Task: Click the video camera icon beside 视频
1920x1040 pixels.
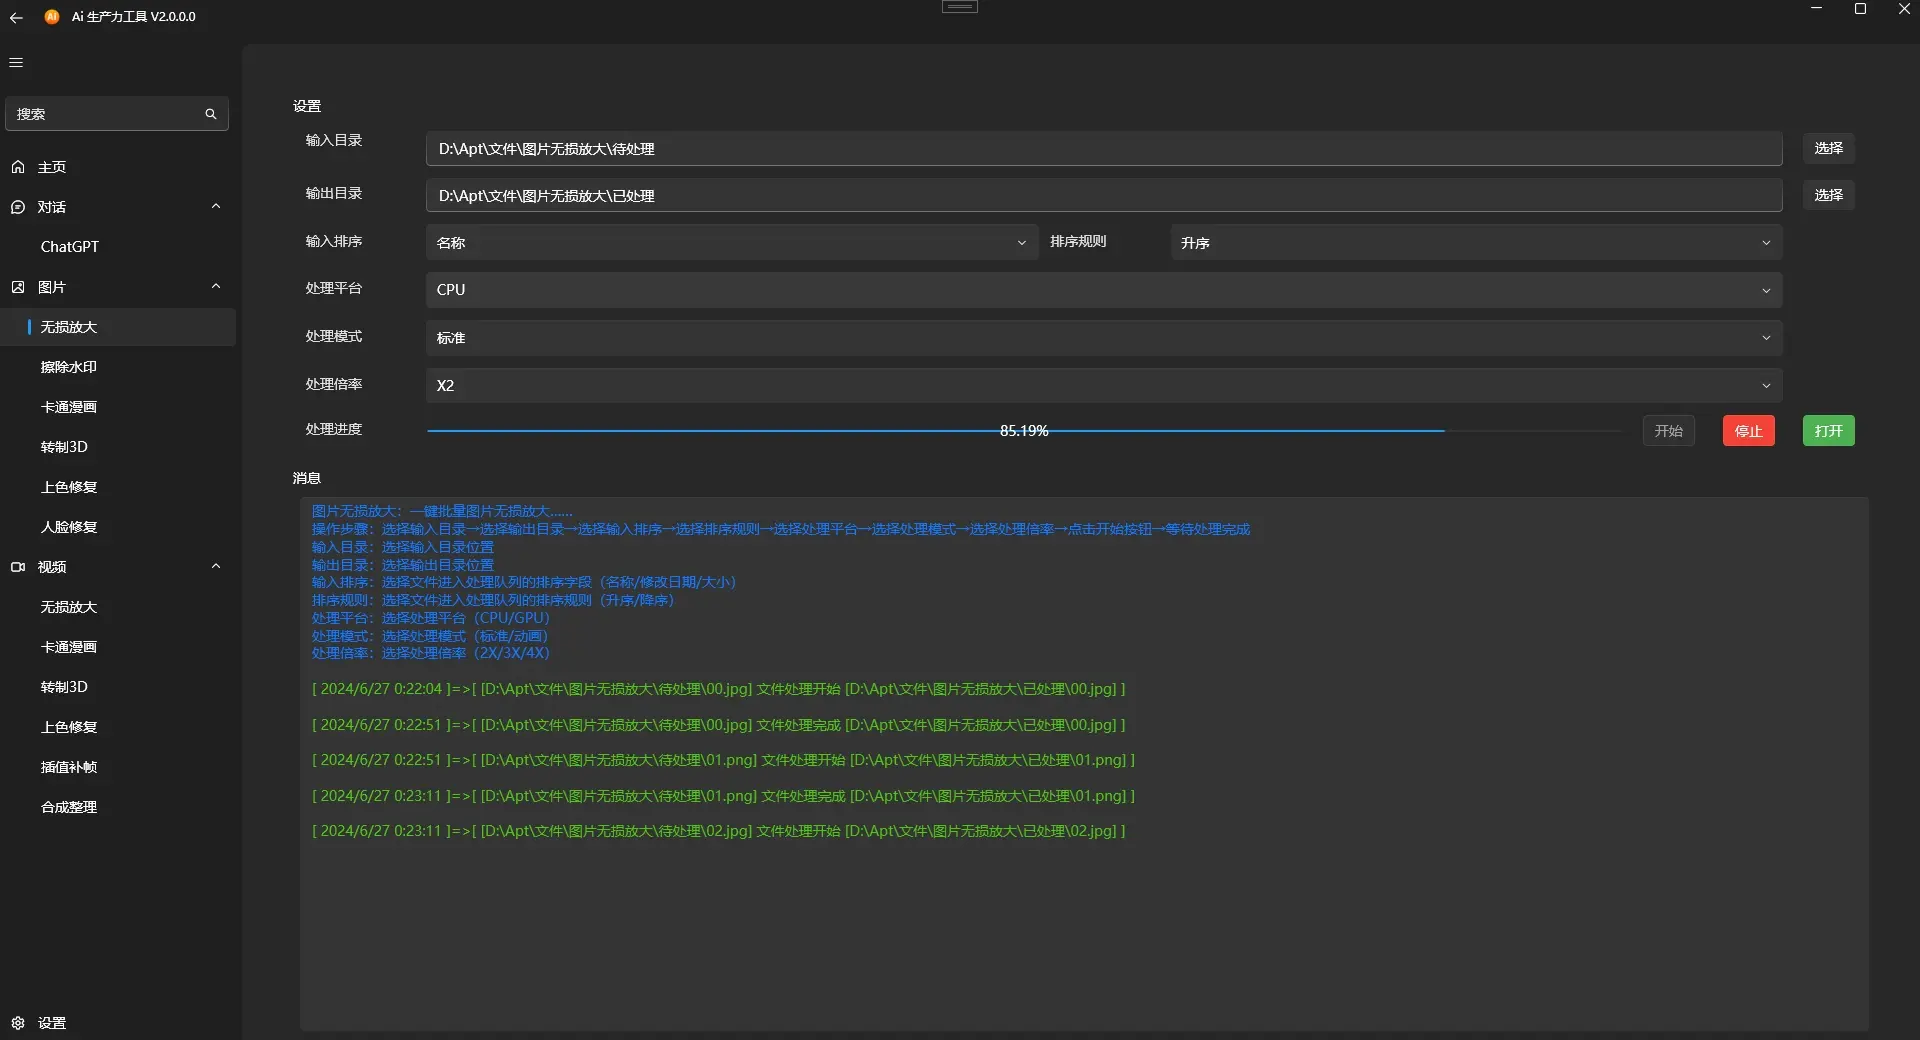Action: click(18, 567)
